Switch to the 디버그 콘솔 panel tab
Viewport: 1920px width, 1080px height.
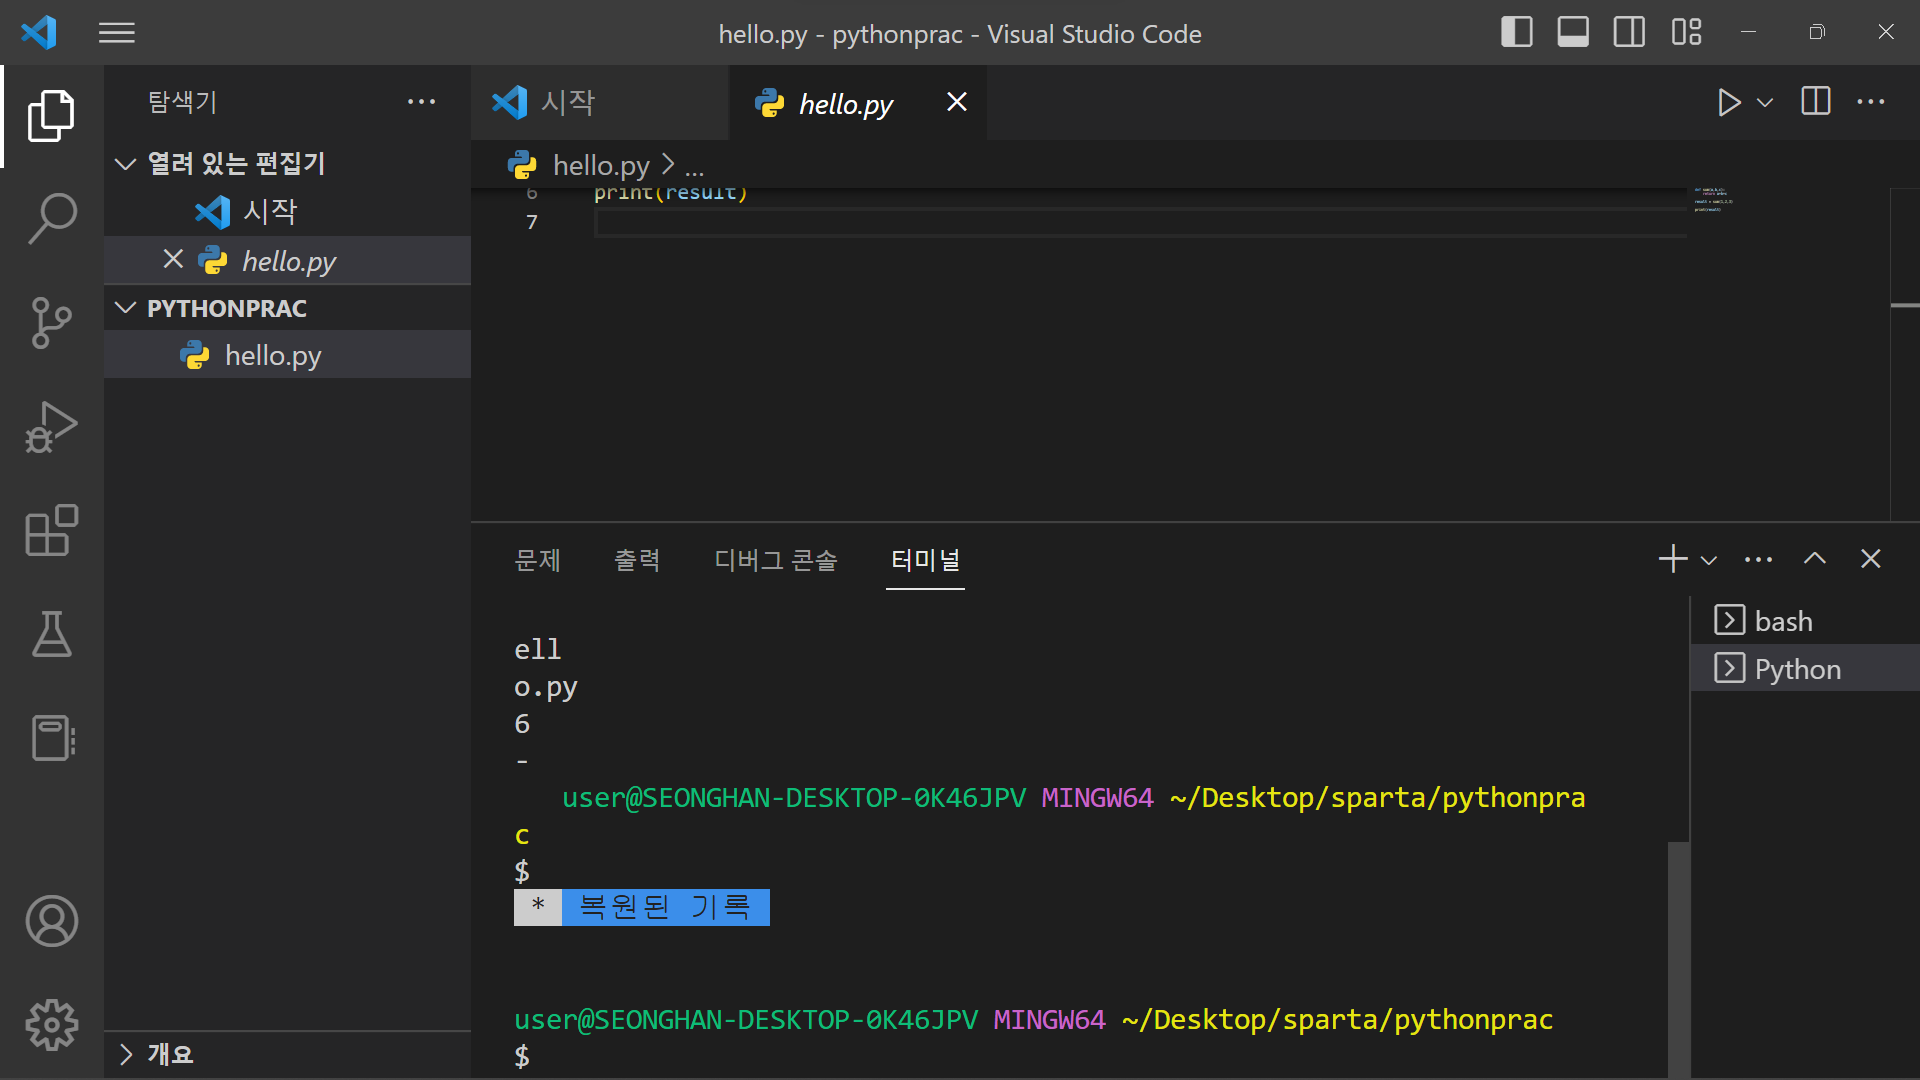coord(776,560)
